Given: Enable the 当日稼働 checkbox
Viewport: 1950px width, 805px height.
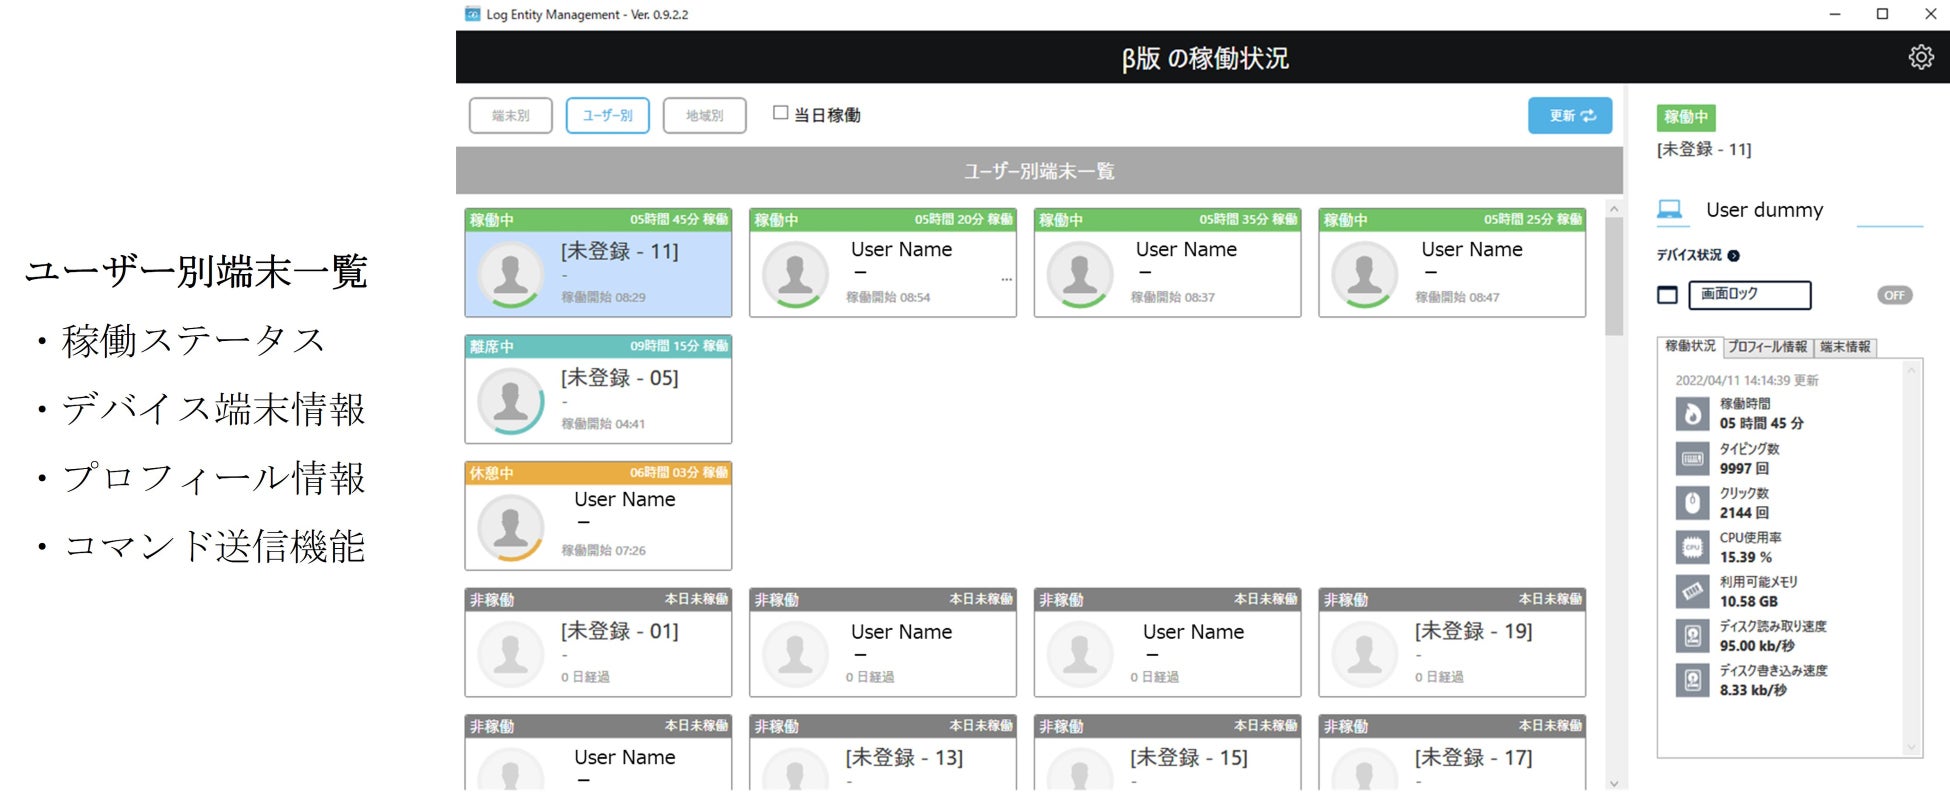Looking at the screenshot, I should [780, 113].
